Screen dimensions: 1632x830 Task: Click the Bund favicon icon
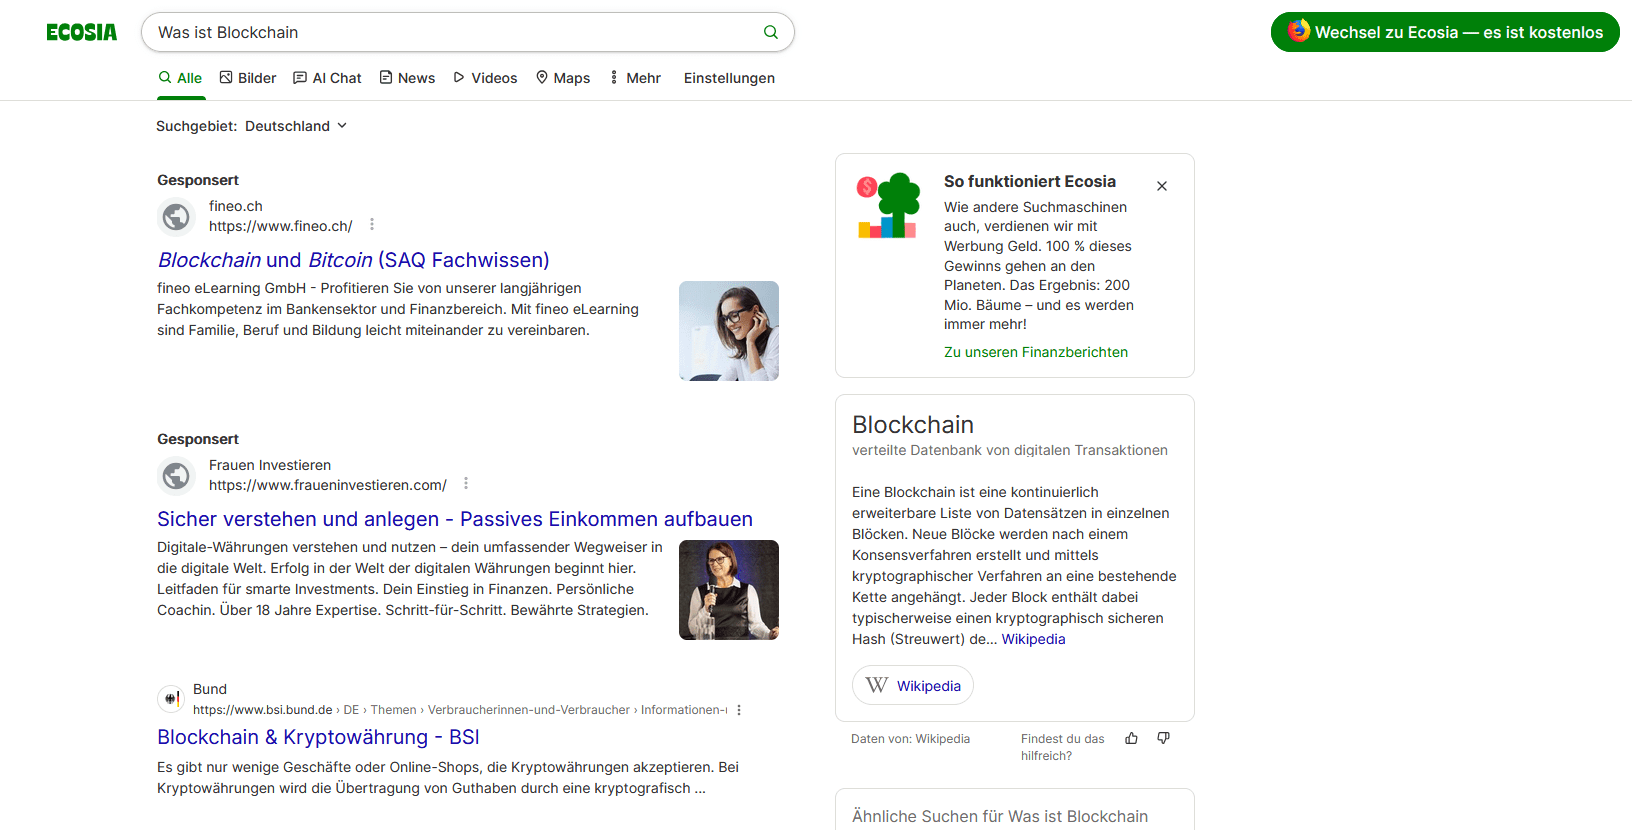[x=171, y=698]
